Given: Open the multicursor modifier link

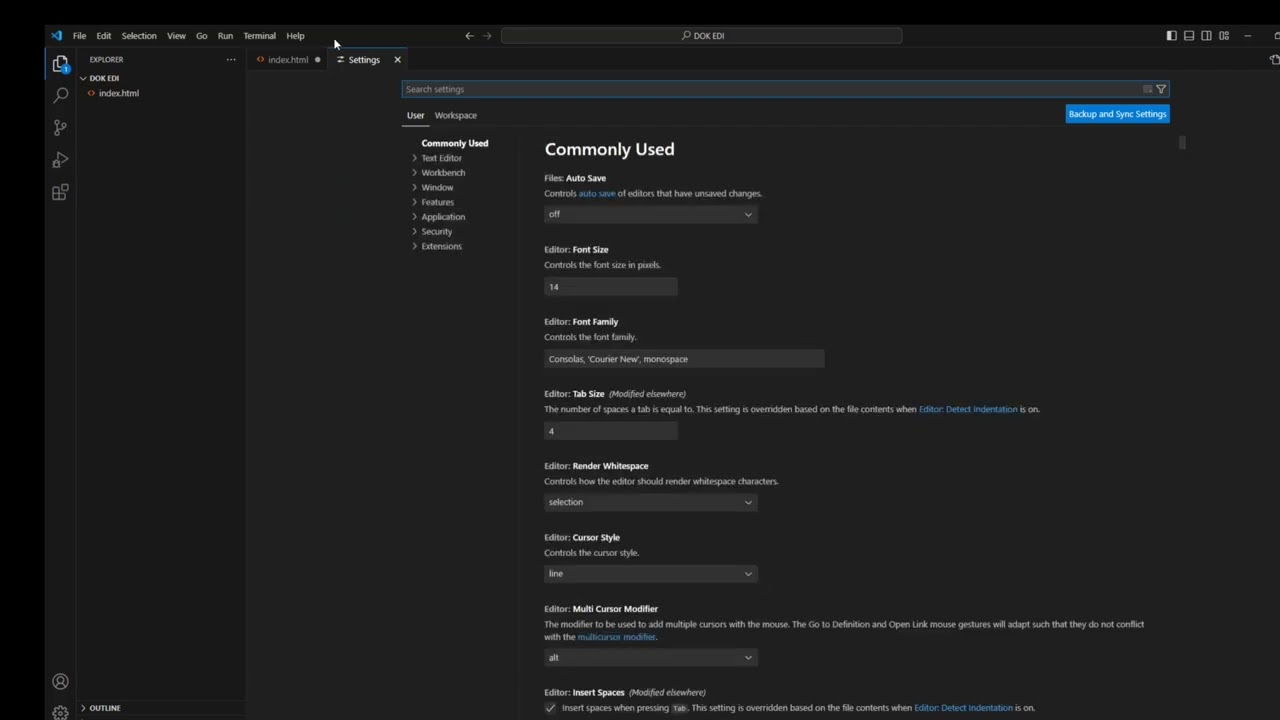Looking at the screenshot, I should click(617, 637).
